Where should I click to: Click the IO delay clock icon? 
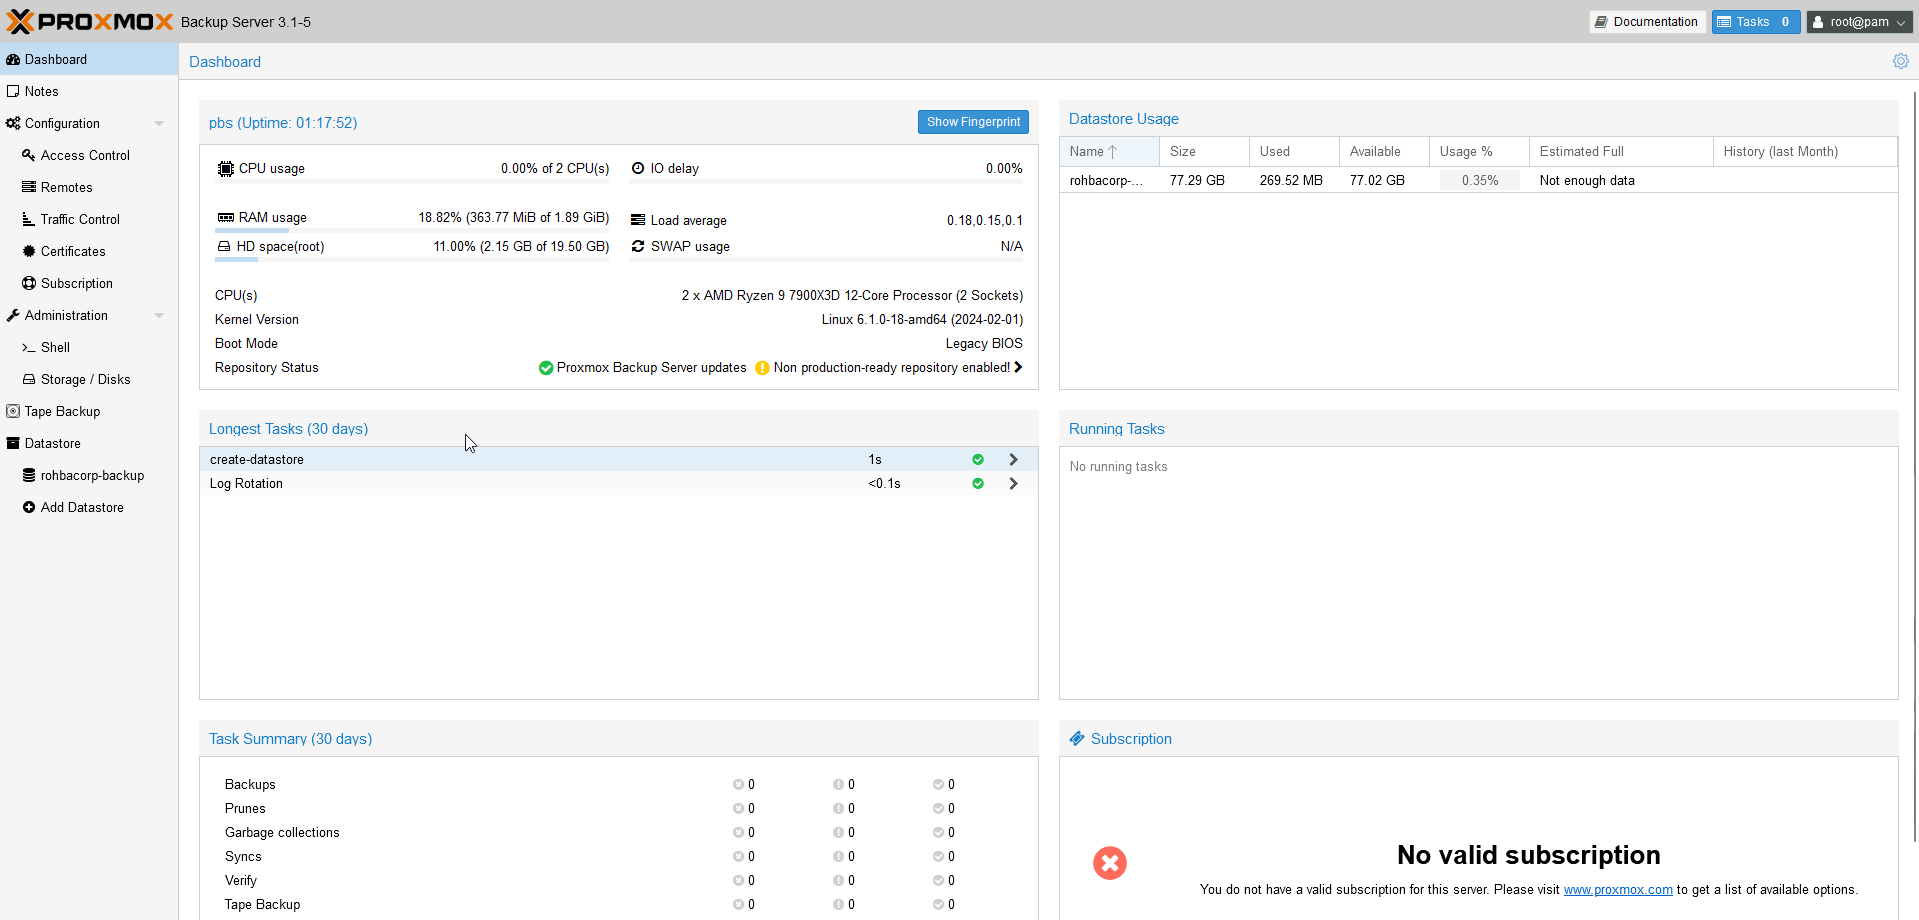(x=638, y=168)
